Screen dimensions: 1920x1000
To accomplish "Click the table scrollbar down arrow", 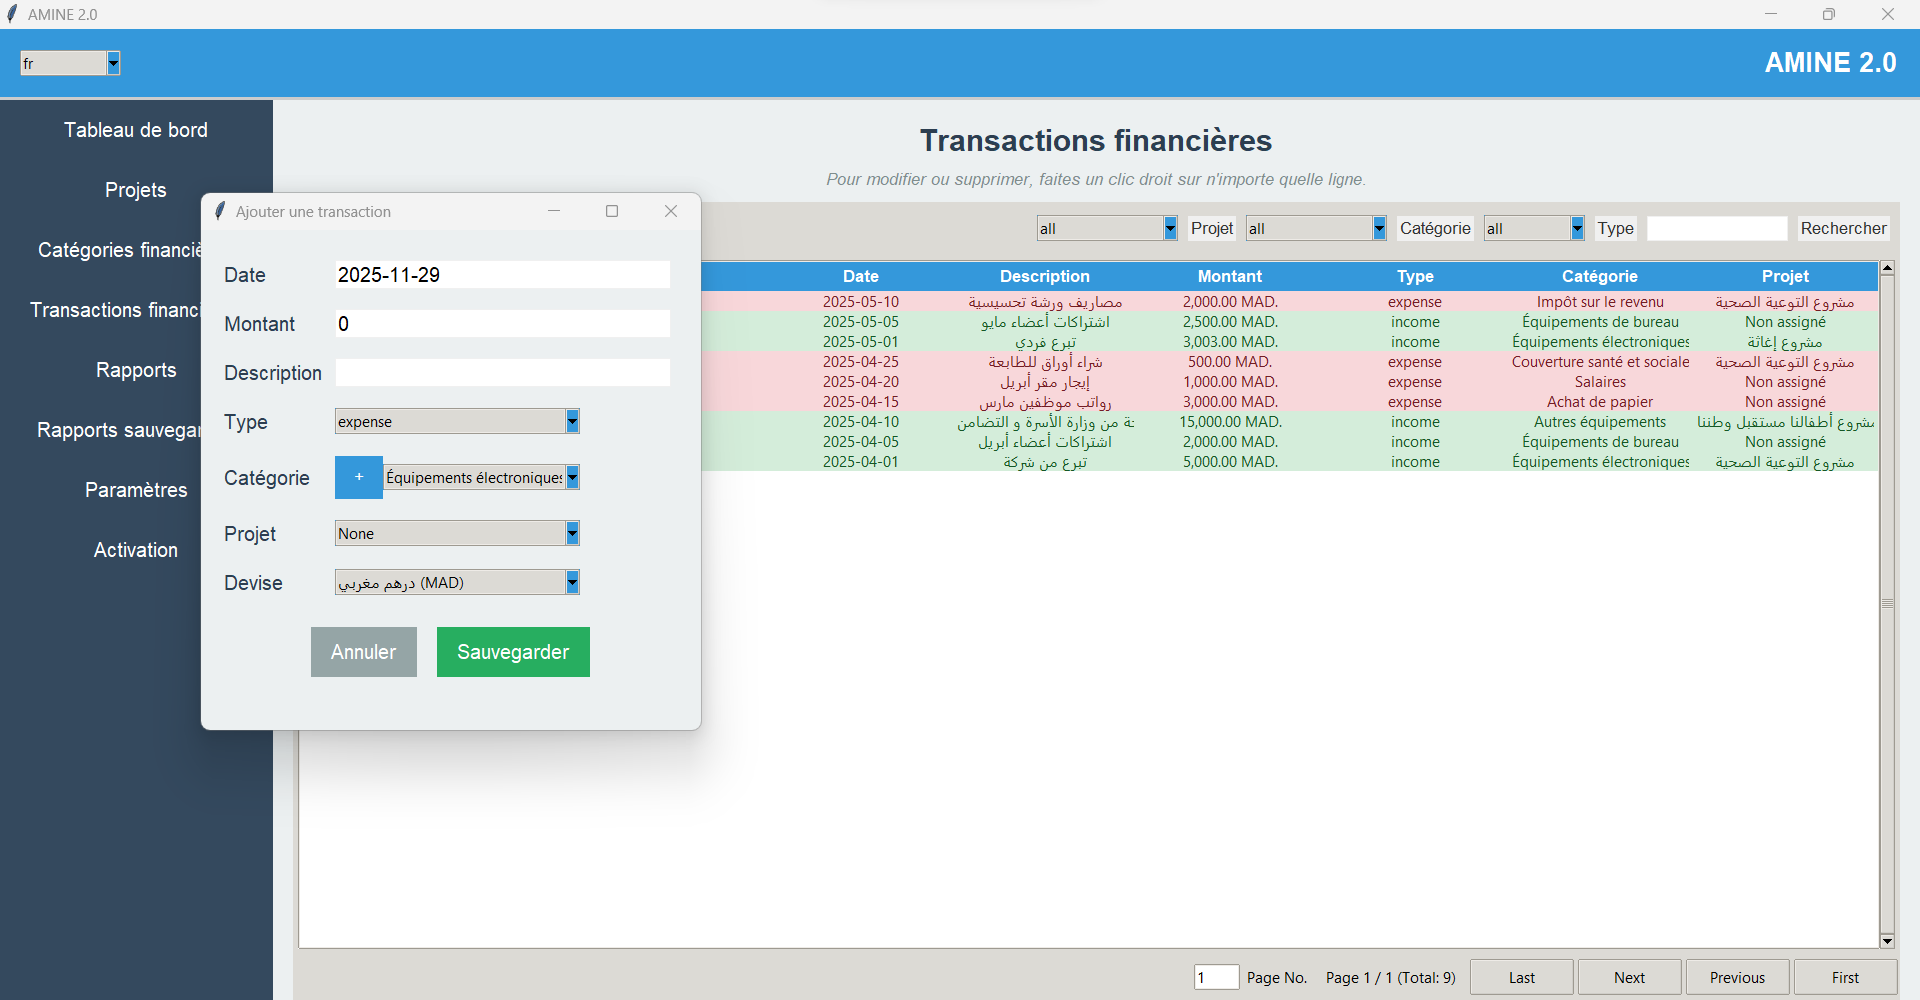I will (x=1887, y=941).
